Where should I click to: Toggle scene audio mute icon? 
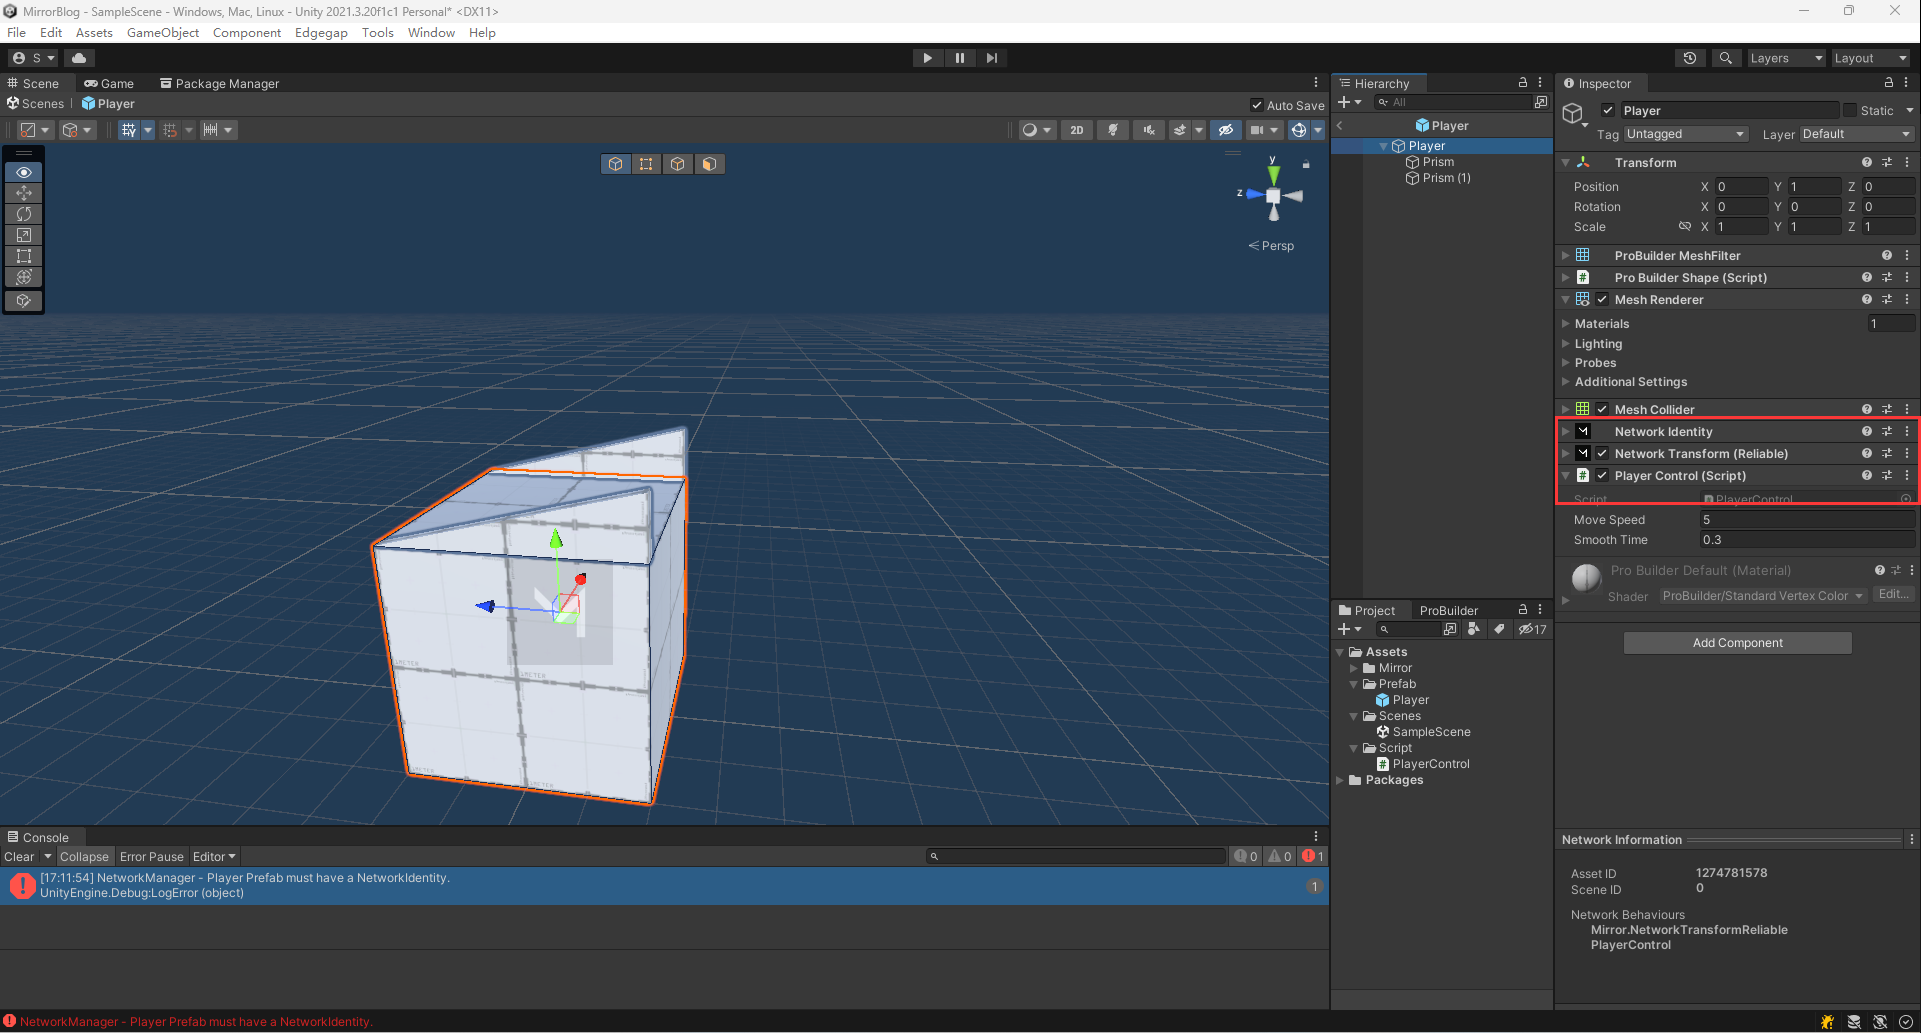(x=1149, y=130)
